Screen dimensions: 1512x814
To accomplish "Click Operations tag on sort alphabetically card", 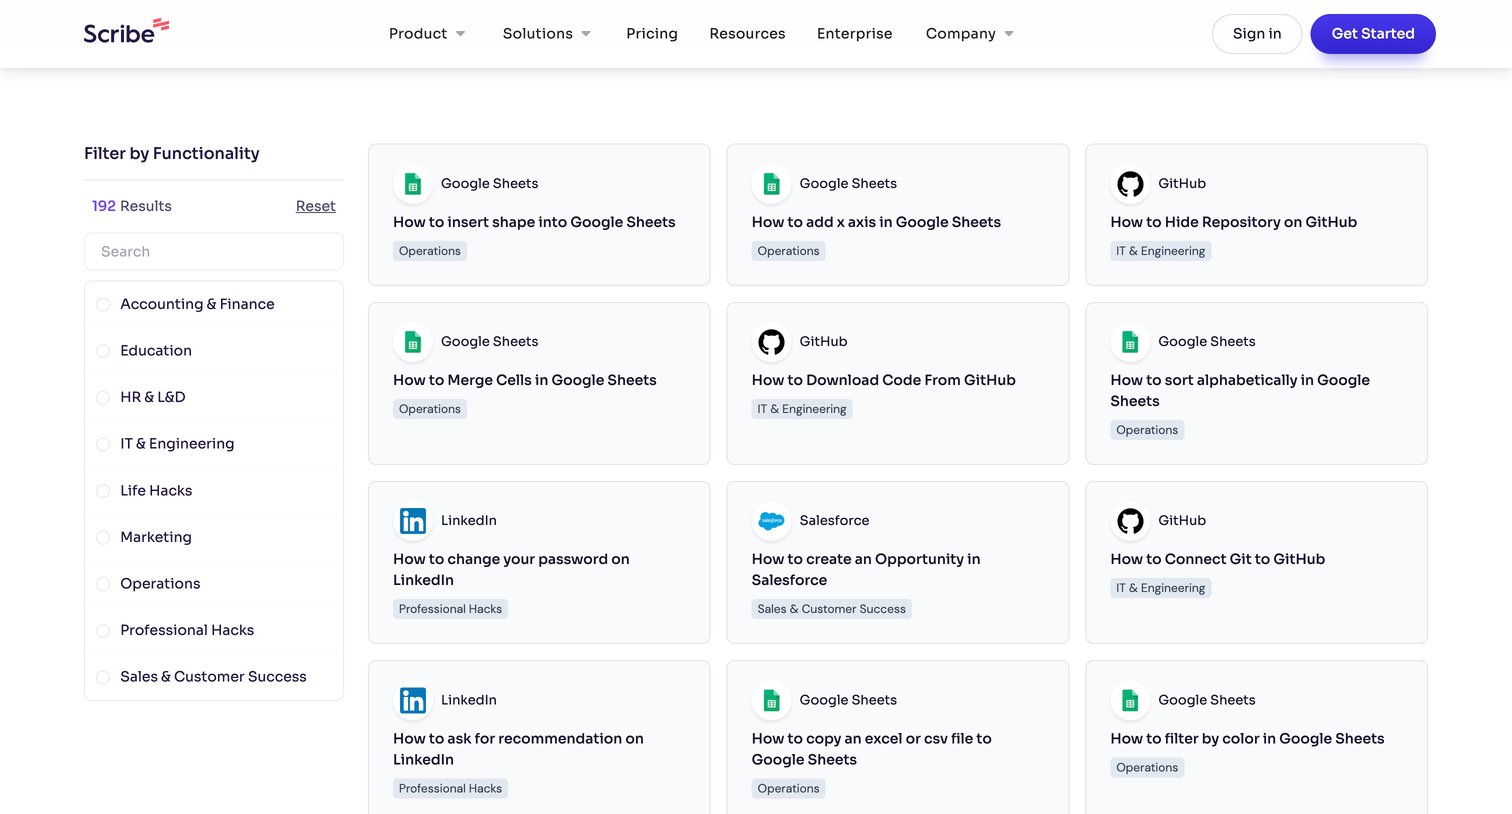I will (x=1147, y=430).
